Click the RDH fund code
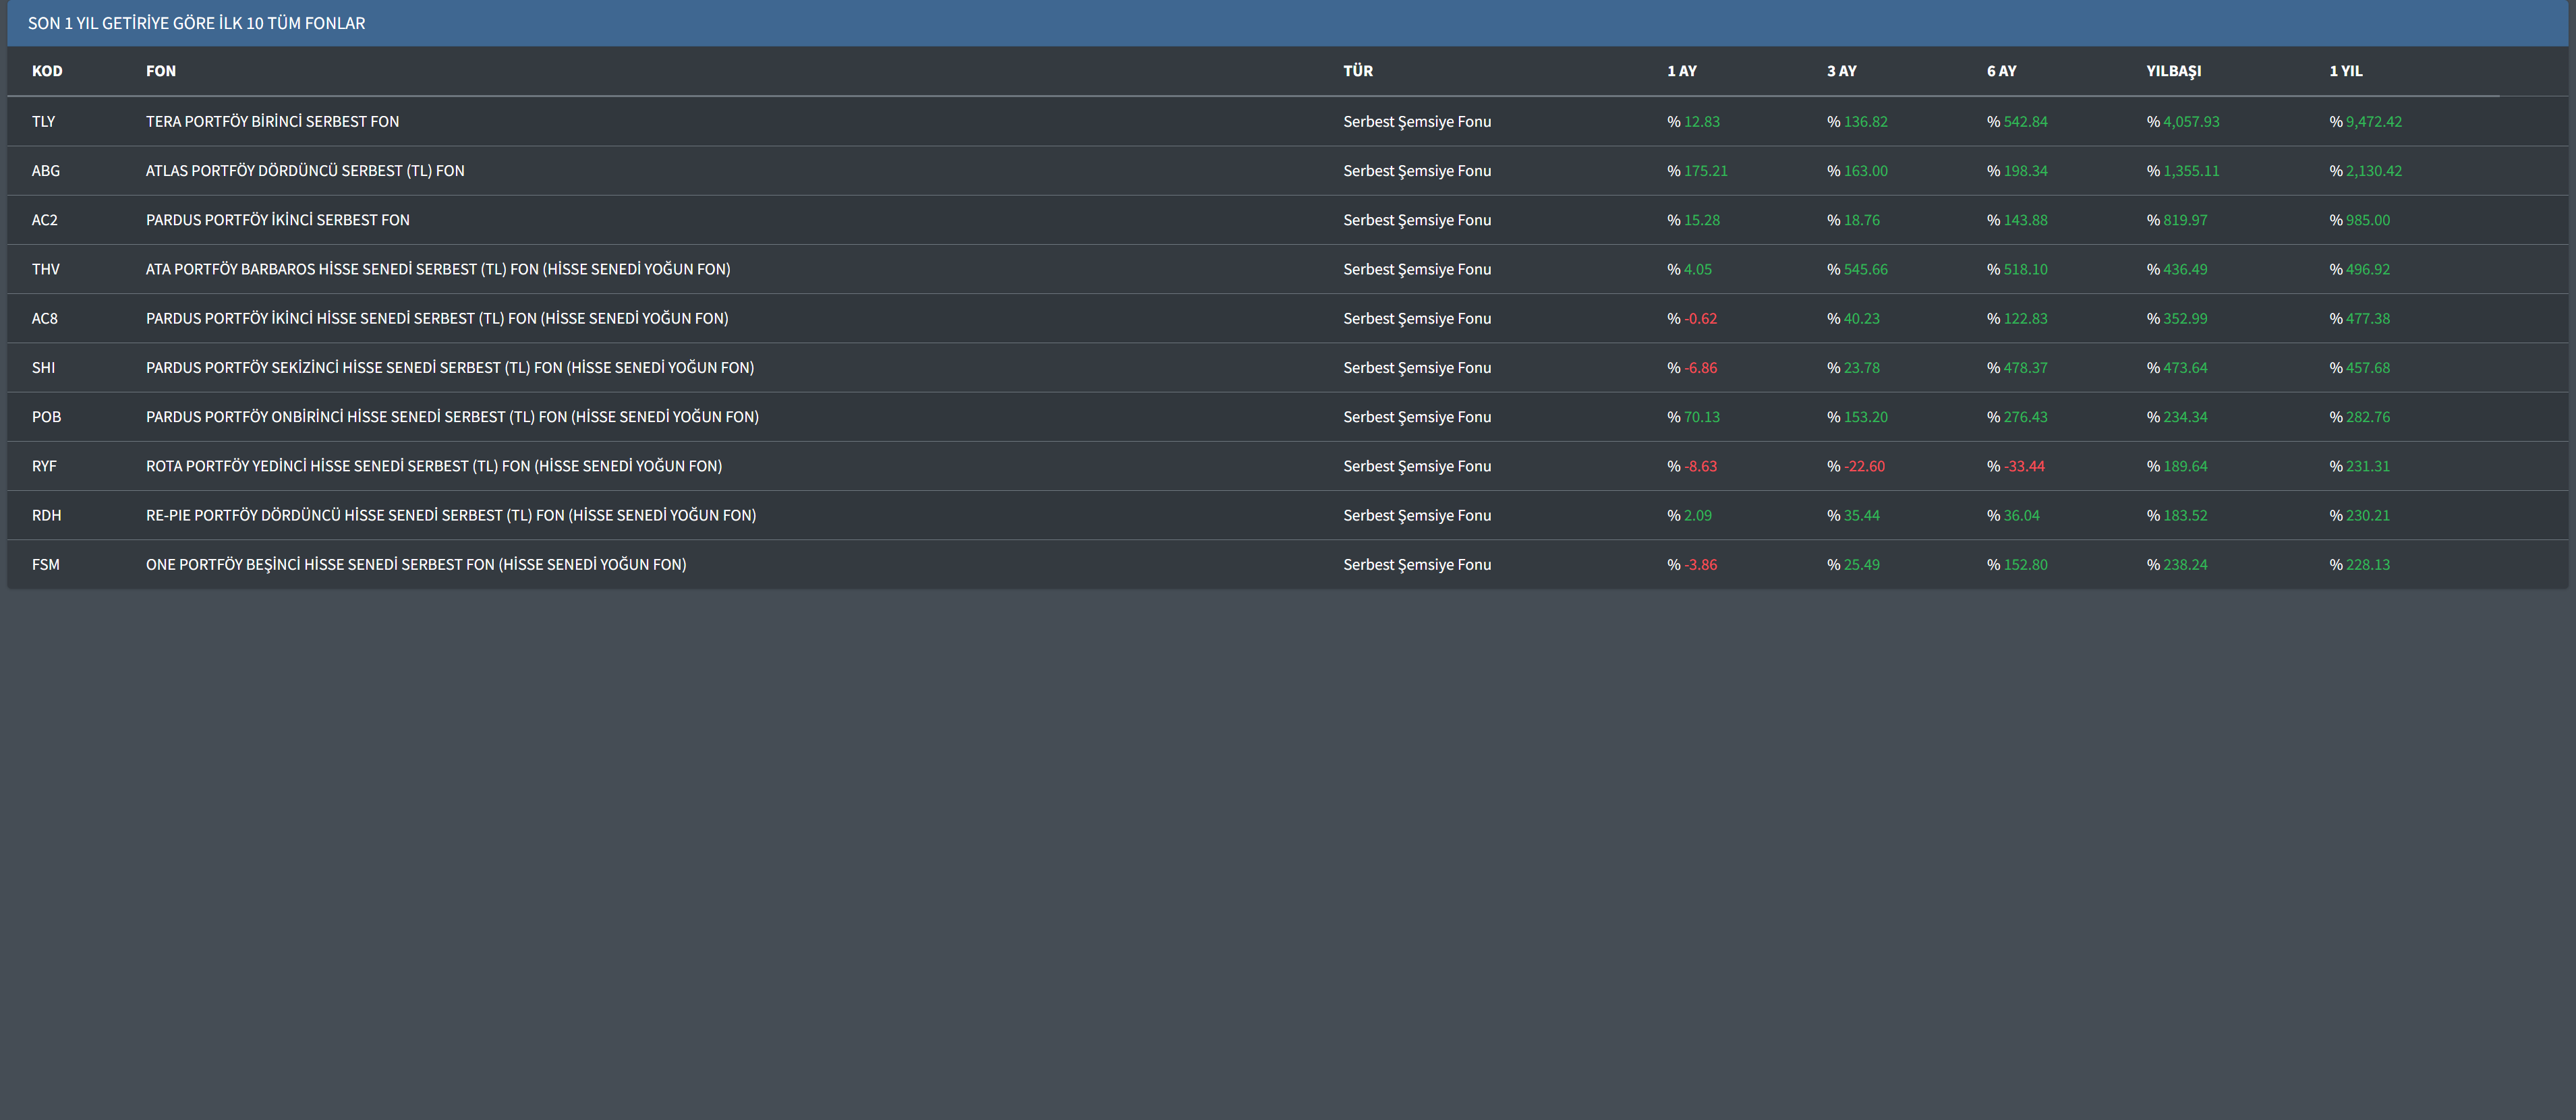The height and width of the screenshot is (1120, 2576). click(x=46, y=516)
